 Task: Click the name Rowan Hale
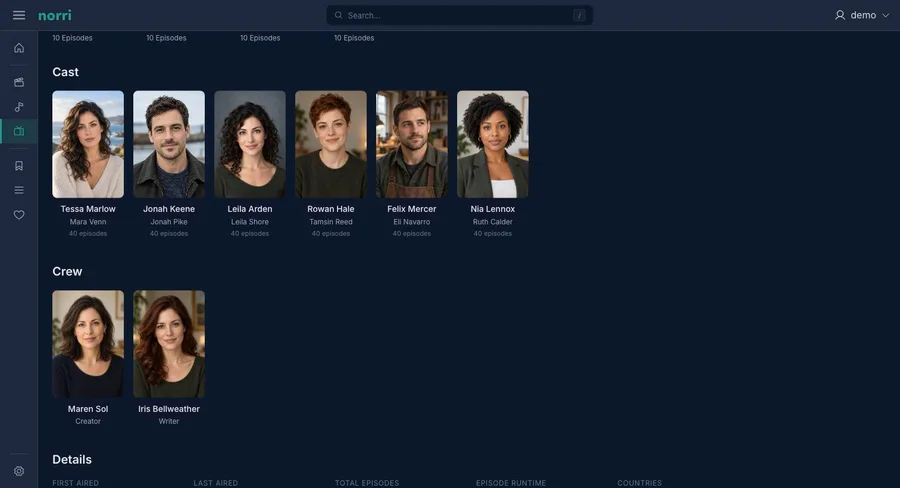tap(331, 209)
